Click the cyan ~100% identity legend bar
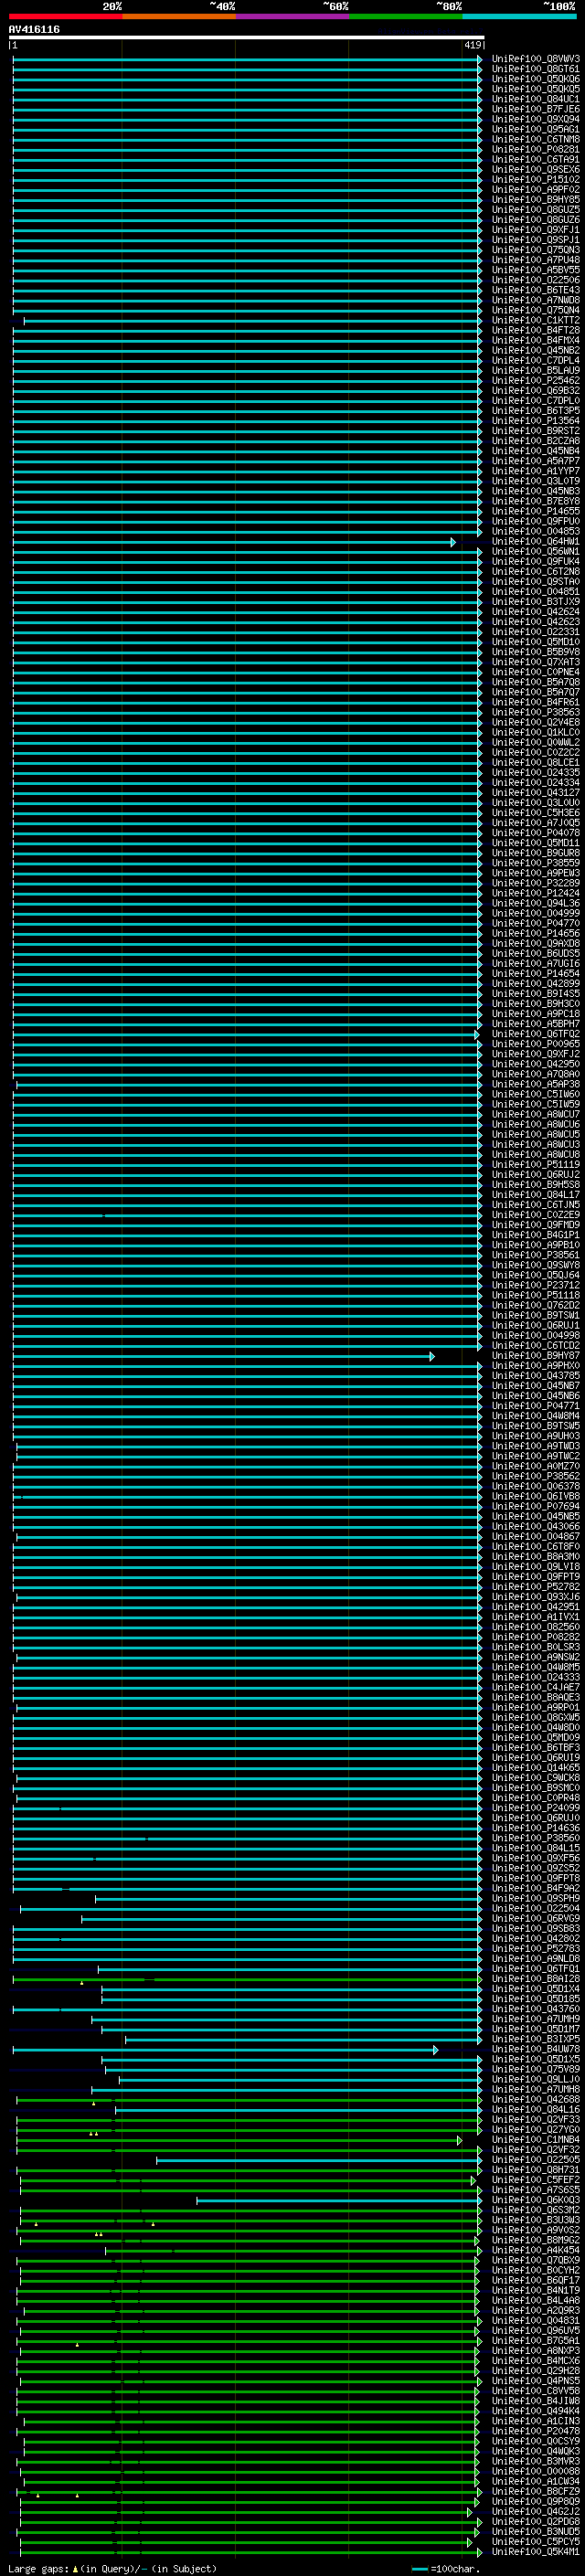This screenshot has height=2576, width=585. (x=520, y=16)
